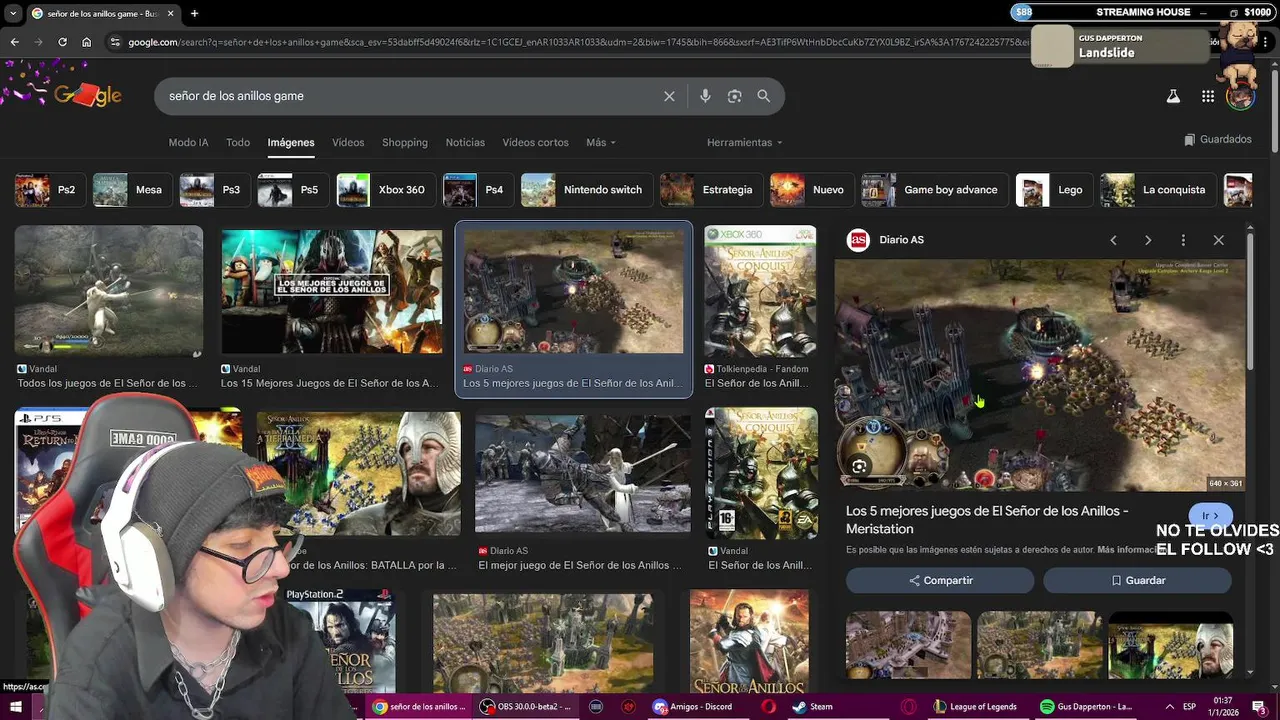The width and height of the screenshot is (1280, 720).
Task: Open Guardados saved items
Action: tap(1217, 140)
